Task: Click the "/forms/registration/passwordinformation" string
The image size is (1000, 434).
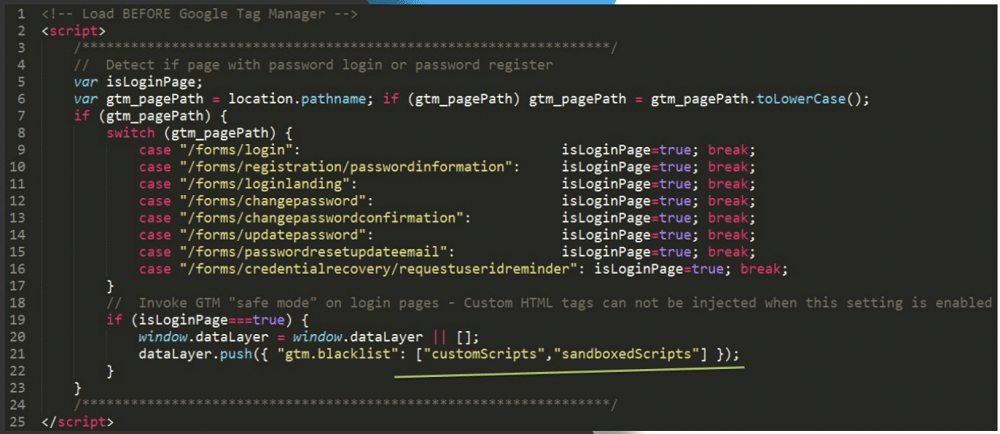Action: (x=347, y=167)
